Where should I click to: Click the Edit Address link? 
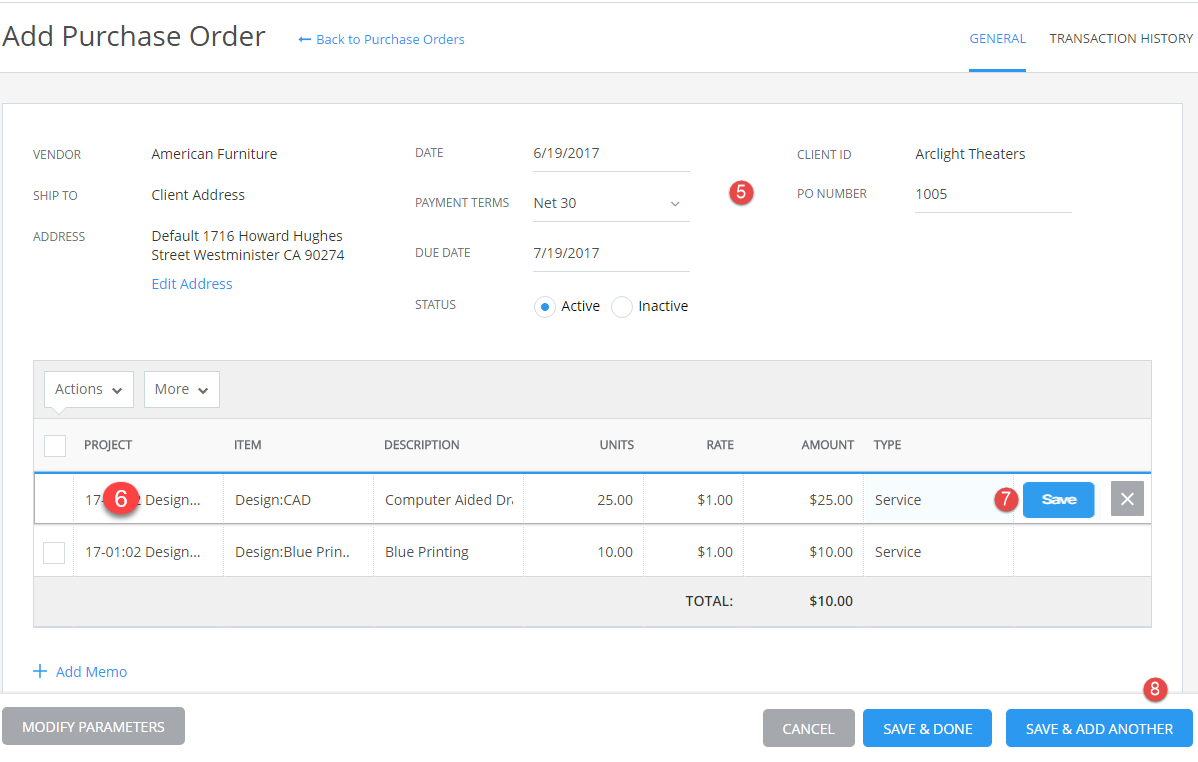click(x=192, y=284)
